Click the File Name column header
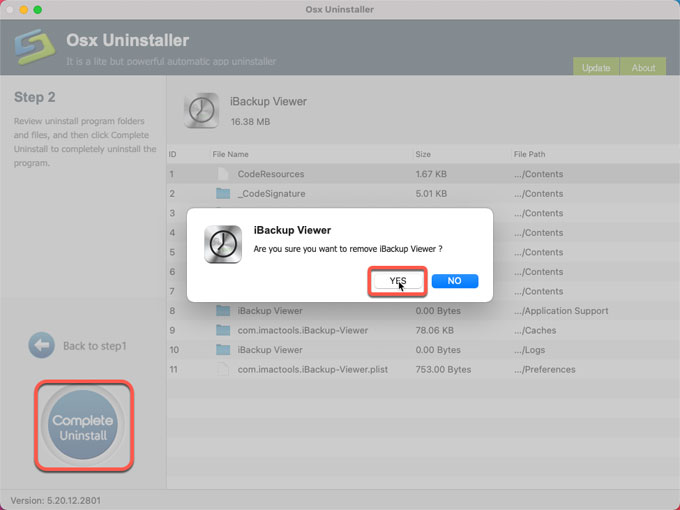The image size is (680, 510). click(230, 154)
